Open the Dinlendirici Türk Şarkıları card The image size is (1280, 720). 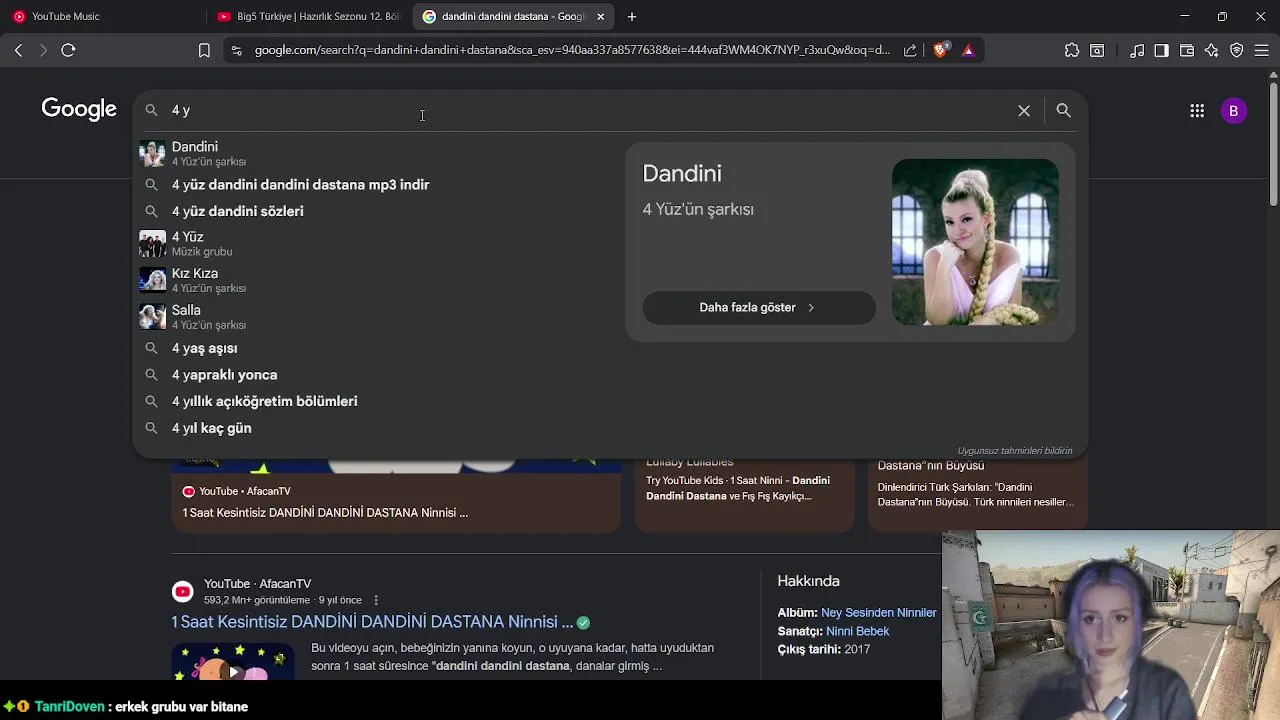(977, 494)
